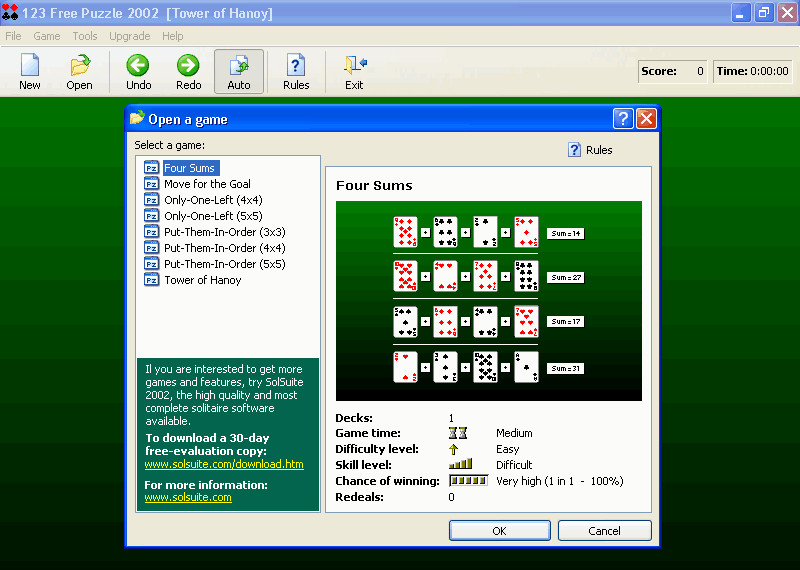The width and height of the screenshot is (800, 570).
Task: Click the hourglass Game time icon
Action: pyautogui.click(x=458, y=433)
